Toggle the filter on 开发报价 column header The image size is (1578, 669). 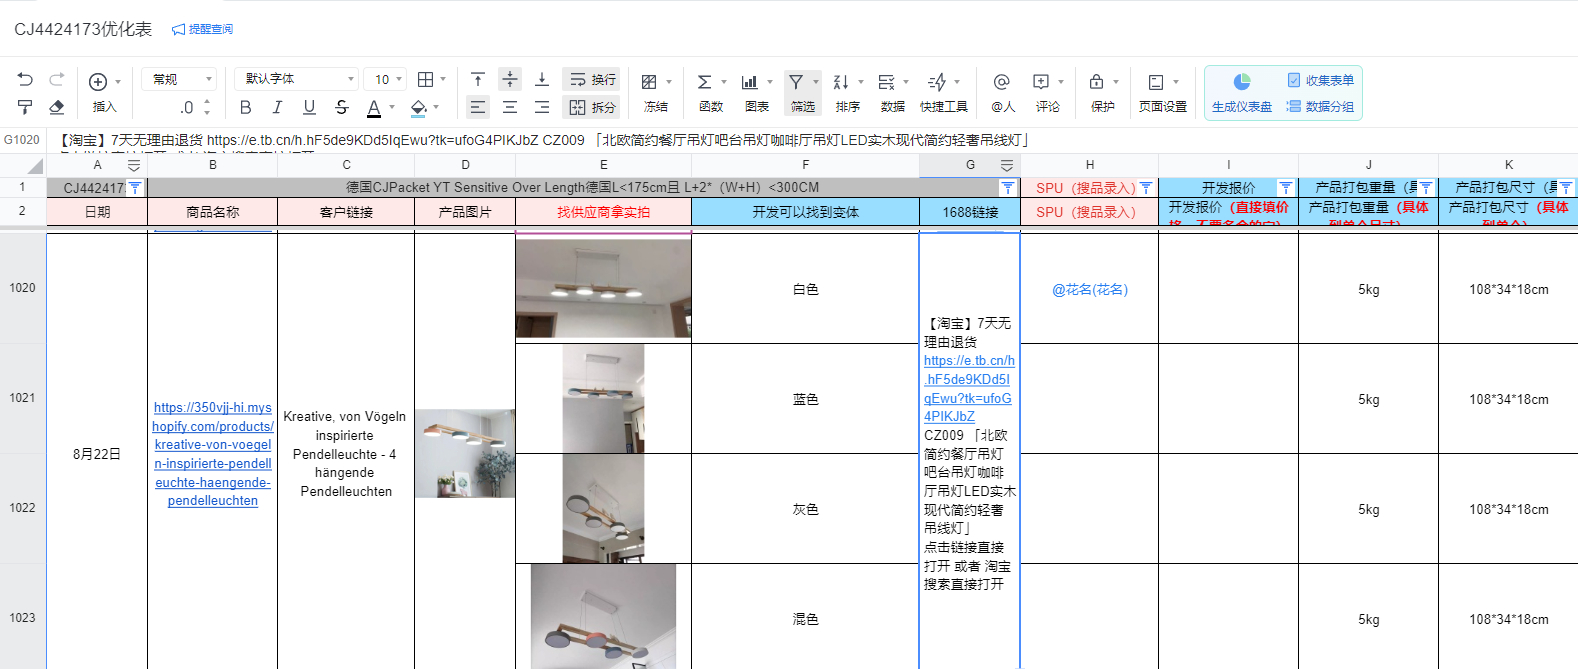click(1286, 188)
